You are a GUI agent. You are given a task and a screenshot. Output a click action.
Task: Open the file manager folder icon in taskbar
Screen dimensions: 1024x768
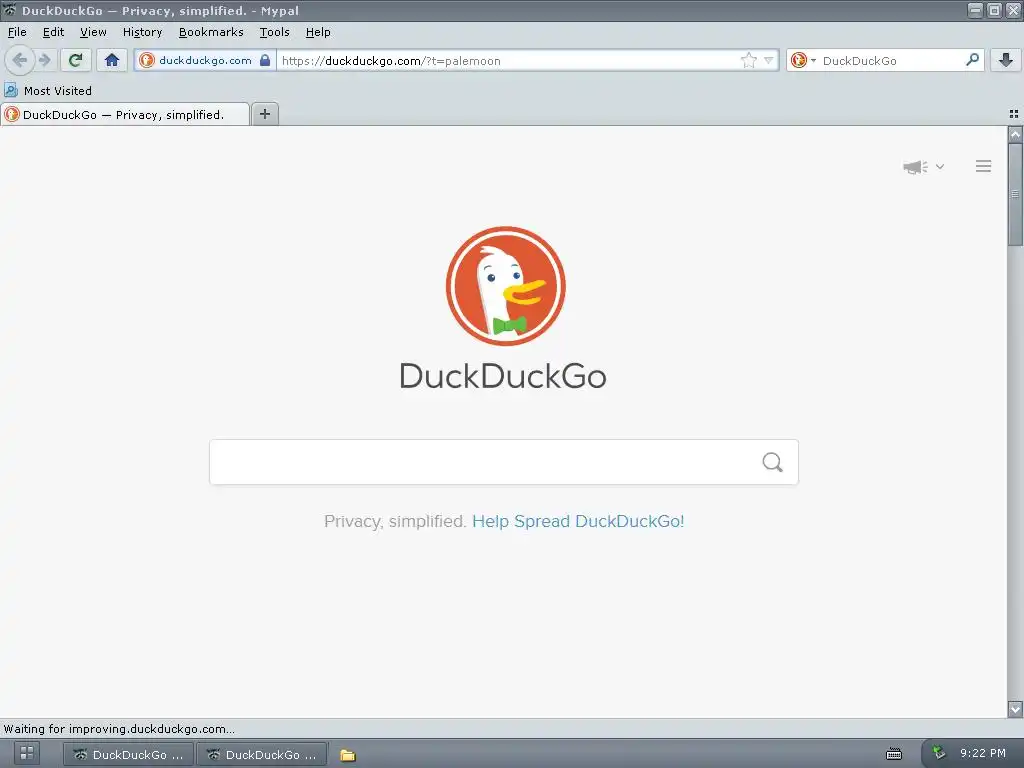[347, 755]
